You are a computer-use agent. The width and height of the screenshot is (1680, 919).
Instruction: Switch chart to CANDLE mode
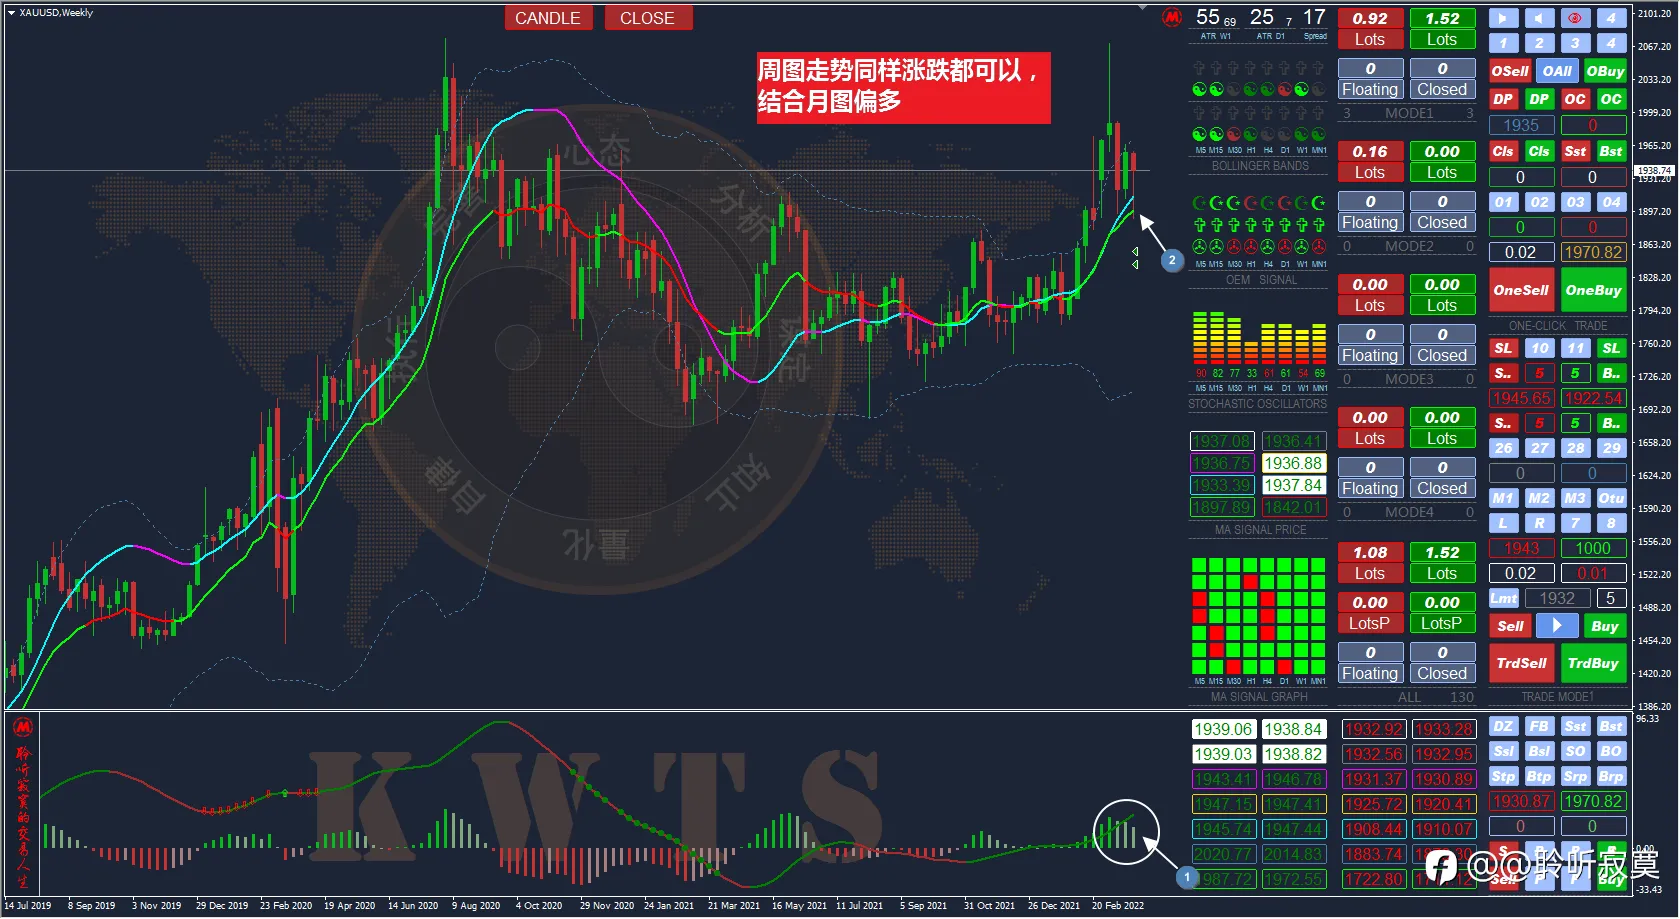[x=547, y=18]
